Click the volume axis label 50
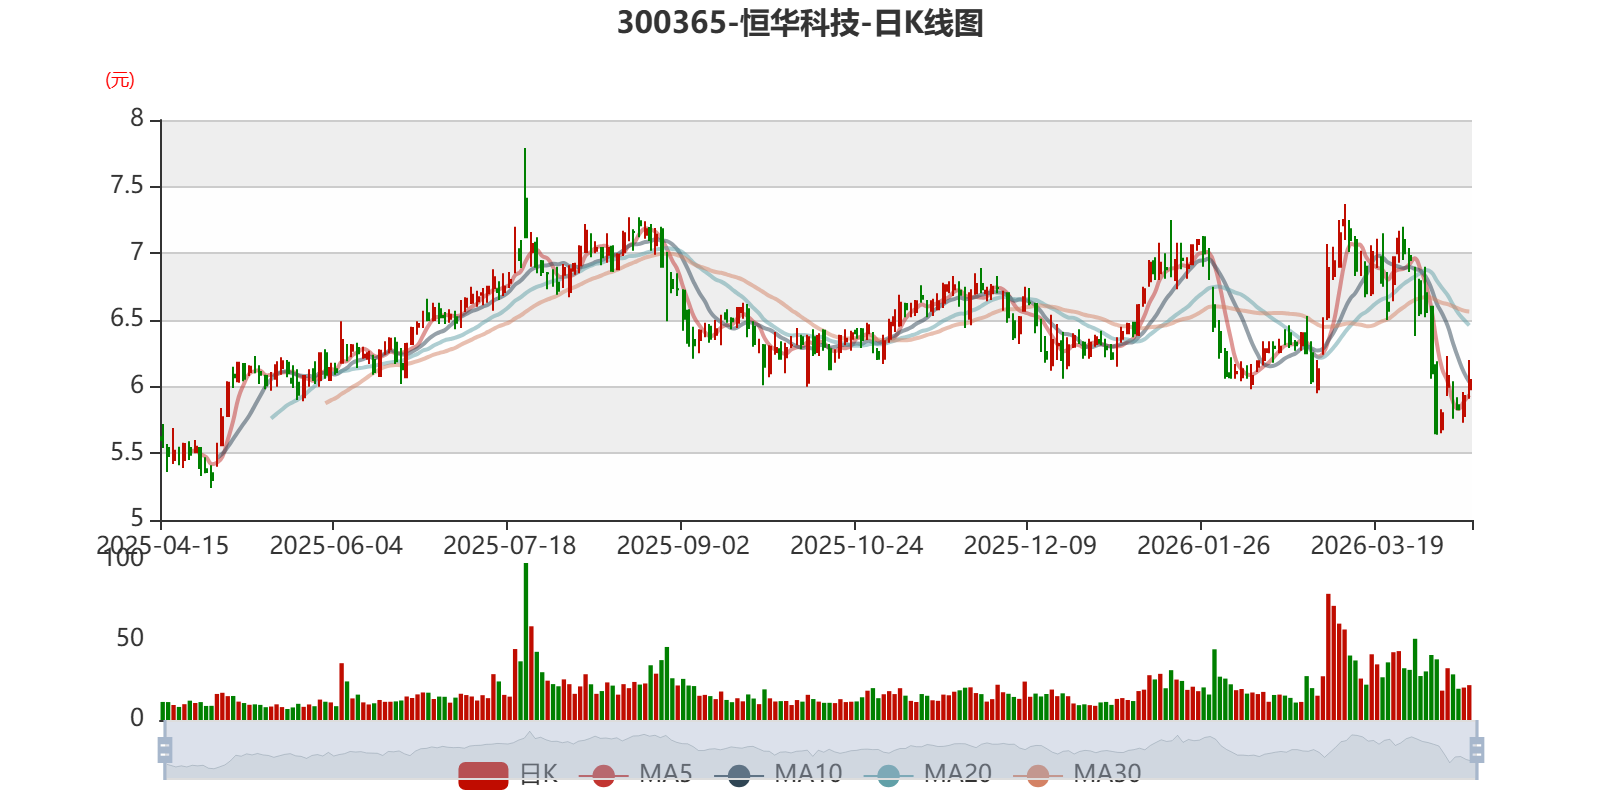Viewport: 1600px width, 800px height. 130,638
